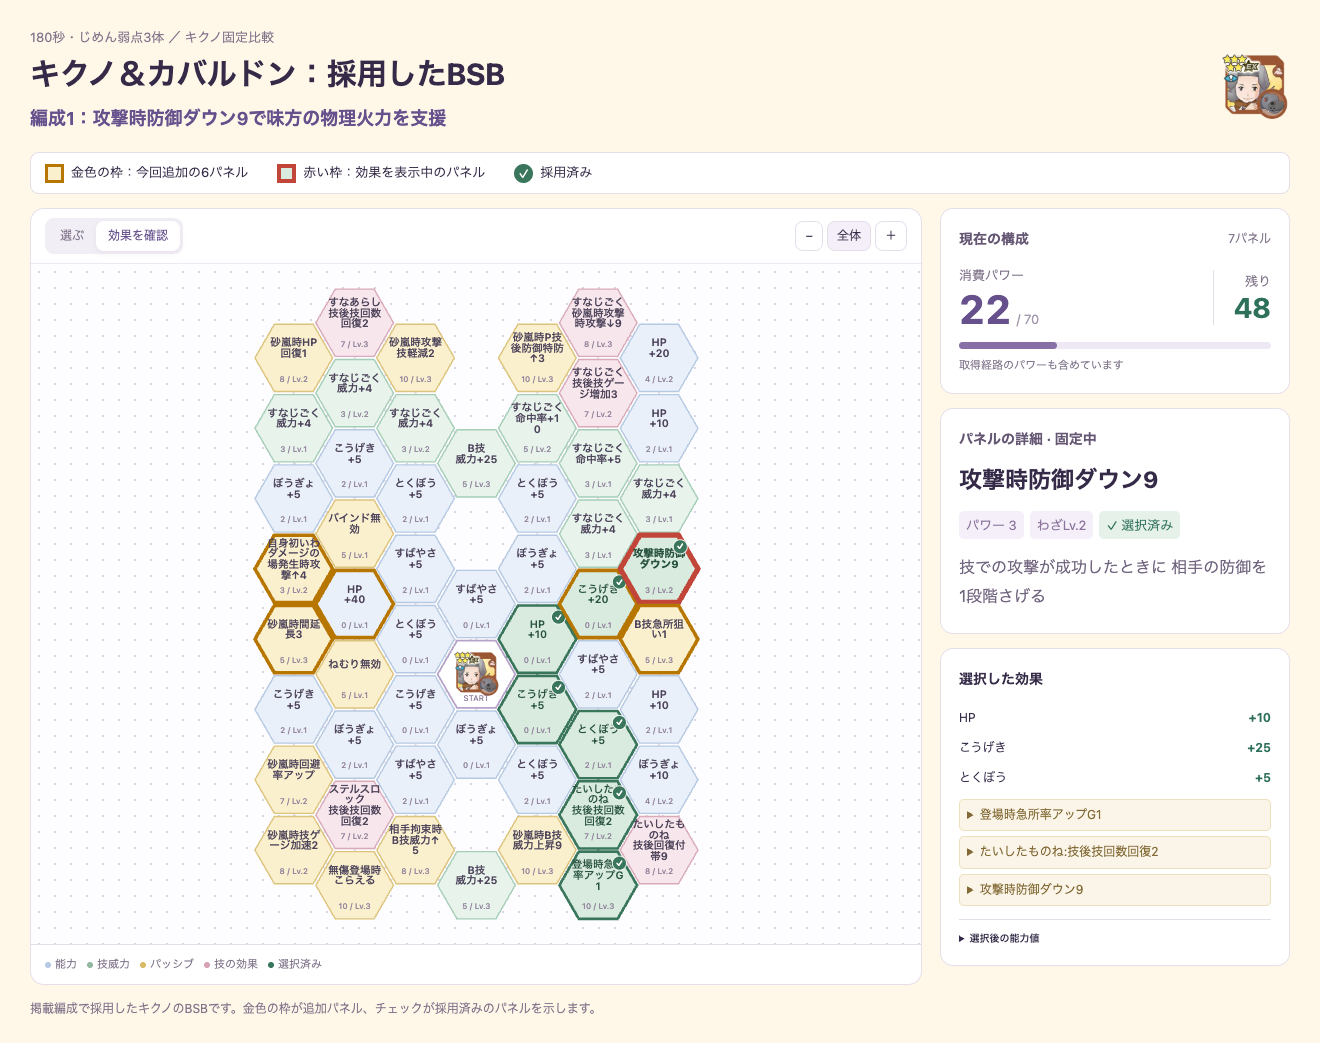Click the パワー 3 chip
This screenshot has height=1043, width=1320.
click(x=991, y=525)
